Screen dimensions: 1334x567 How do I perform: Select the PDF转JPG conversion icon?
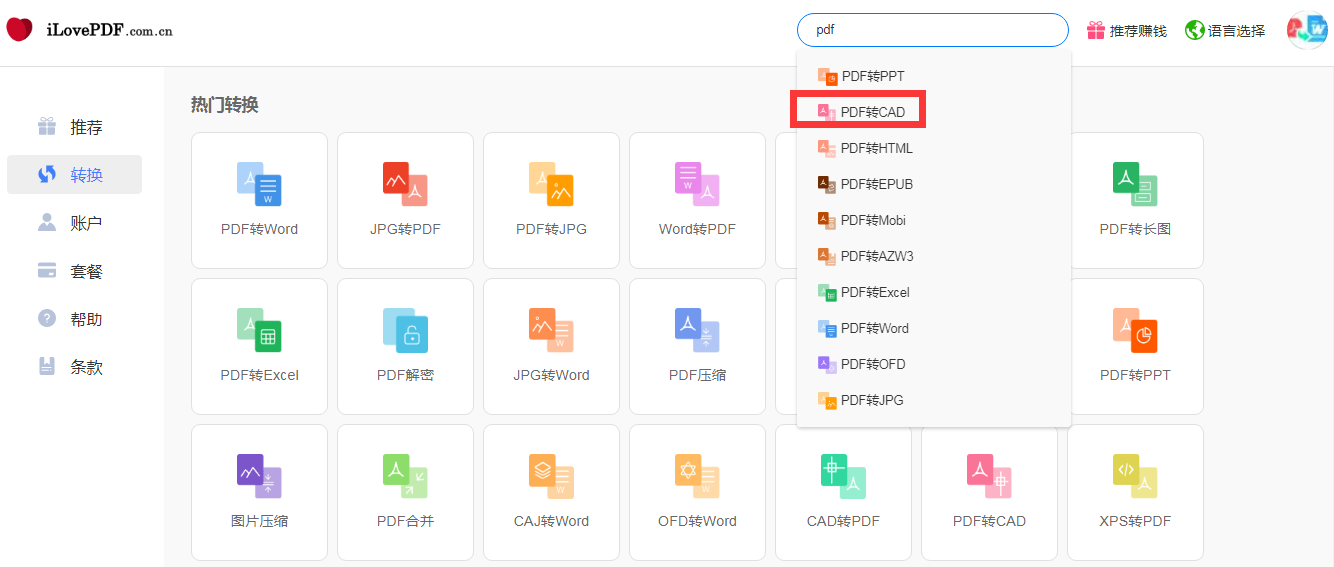pos(551,185)
